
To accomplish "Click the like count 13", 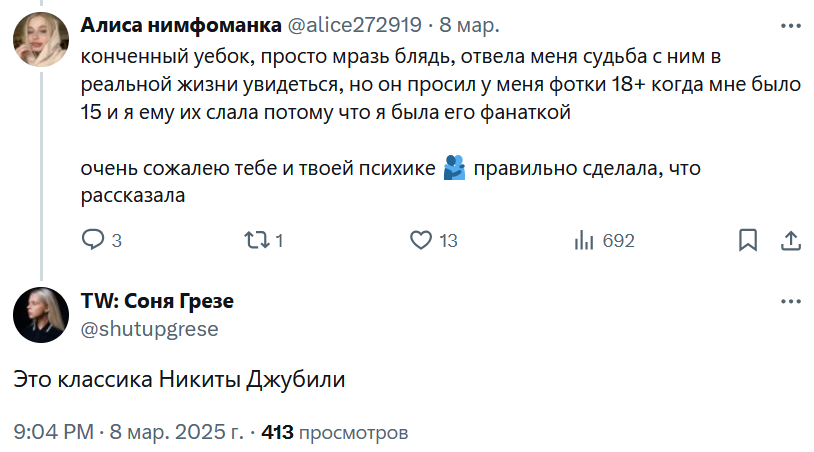I will pos(448,241).
